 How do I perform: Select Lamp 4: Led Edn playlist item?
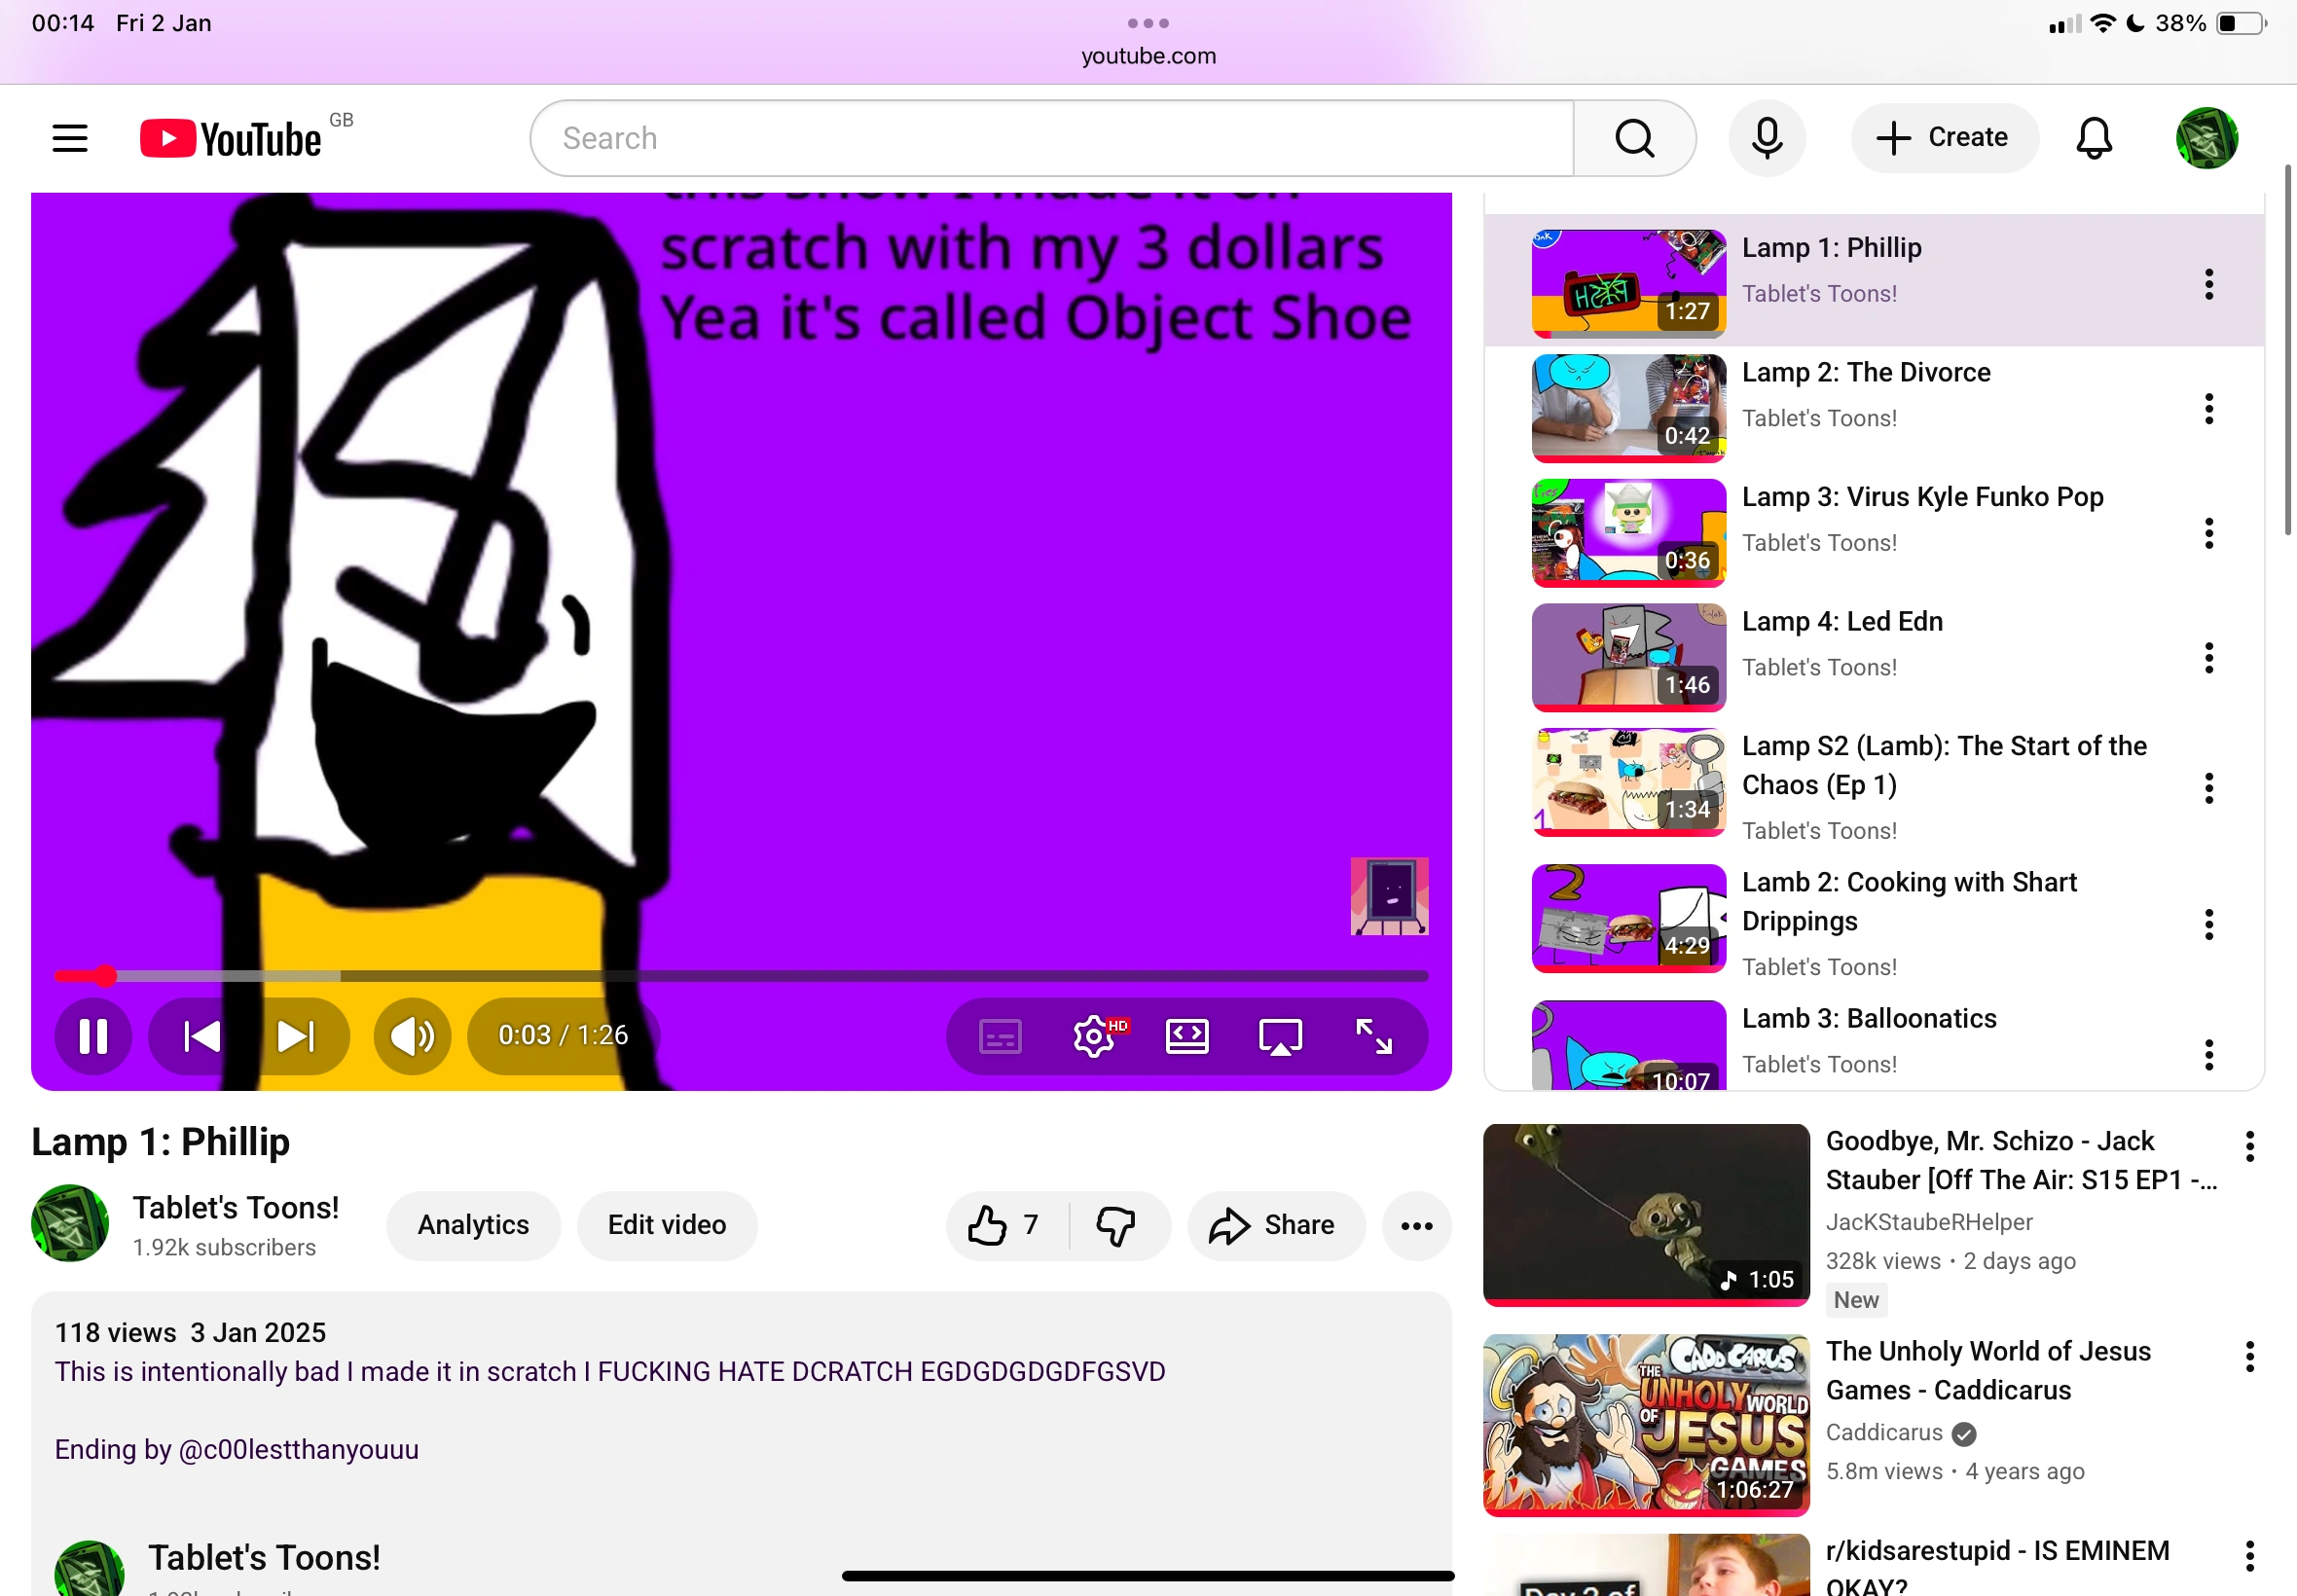click(x=1841, y=622)
